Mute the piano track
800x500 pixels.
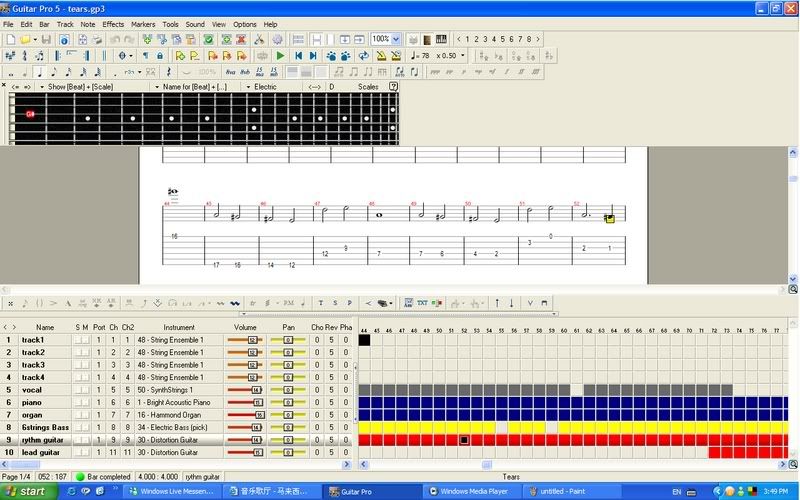[86, 401]
